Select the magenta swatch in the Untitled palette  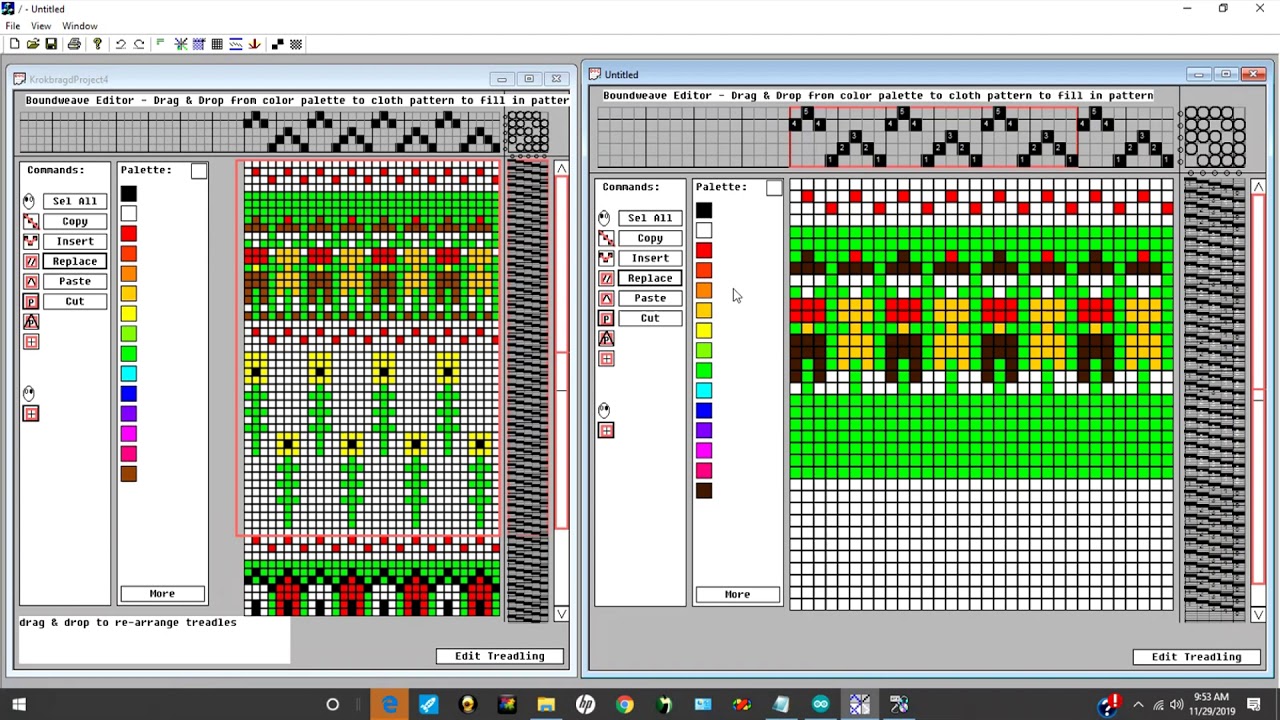click(x=704, y=450)
